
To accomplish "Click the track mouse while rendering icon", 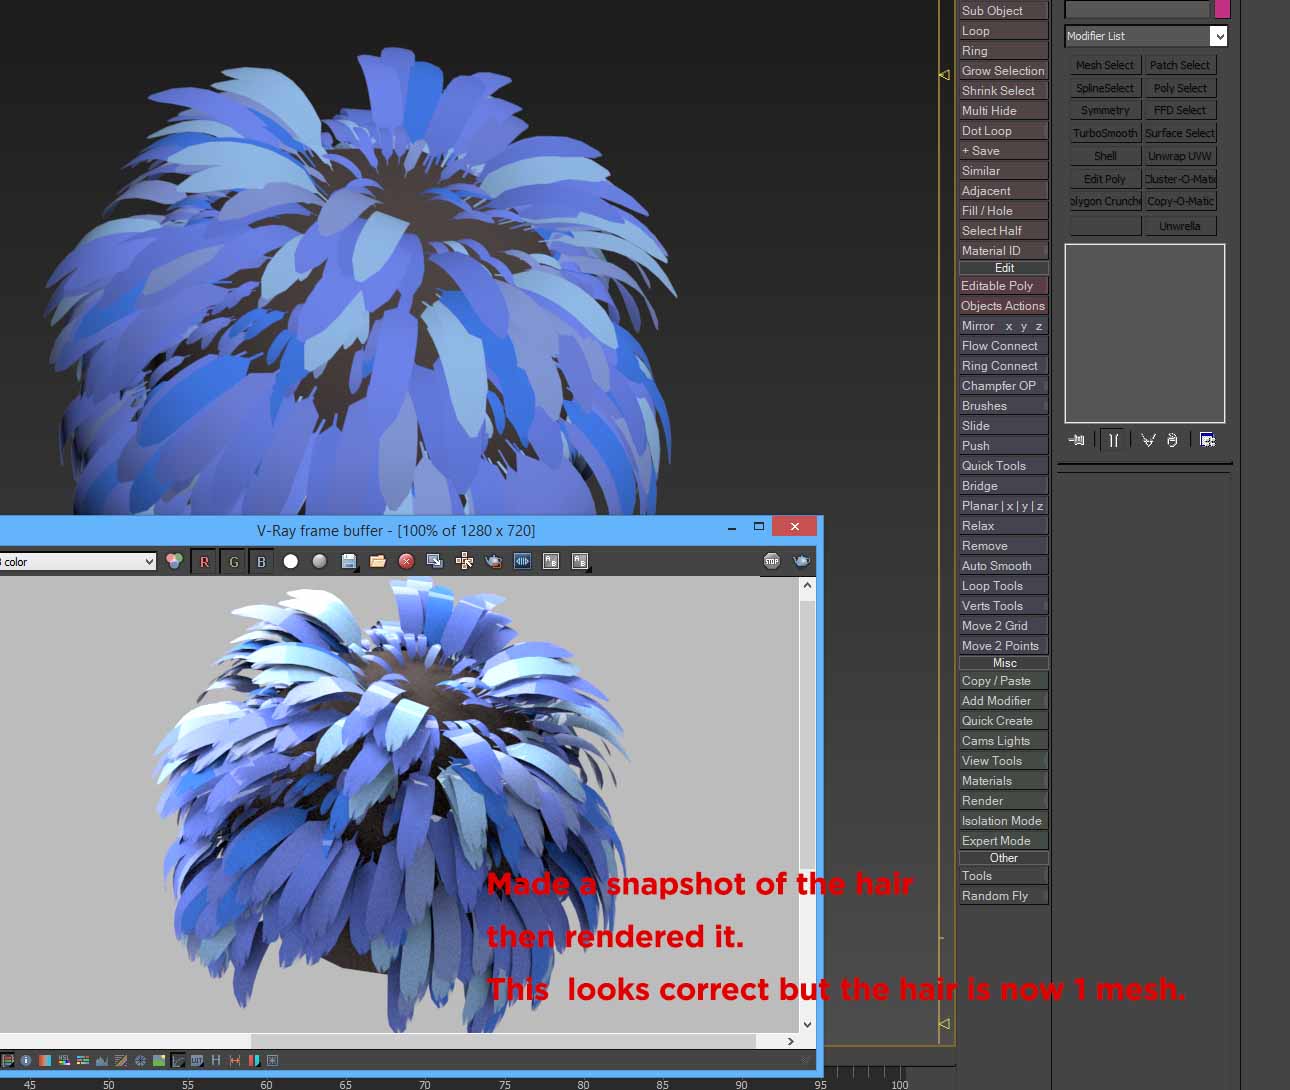I will pyautogui.click(x=464, y=561).
